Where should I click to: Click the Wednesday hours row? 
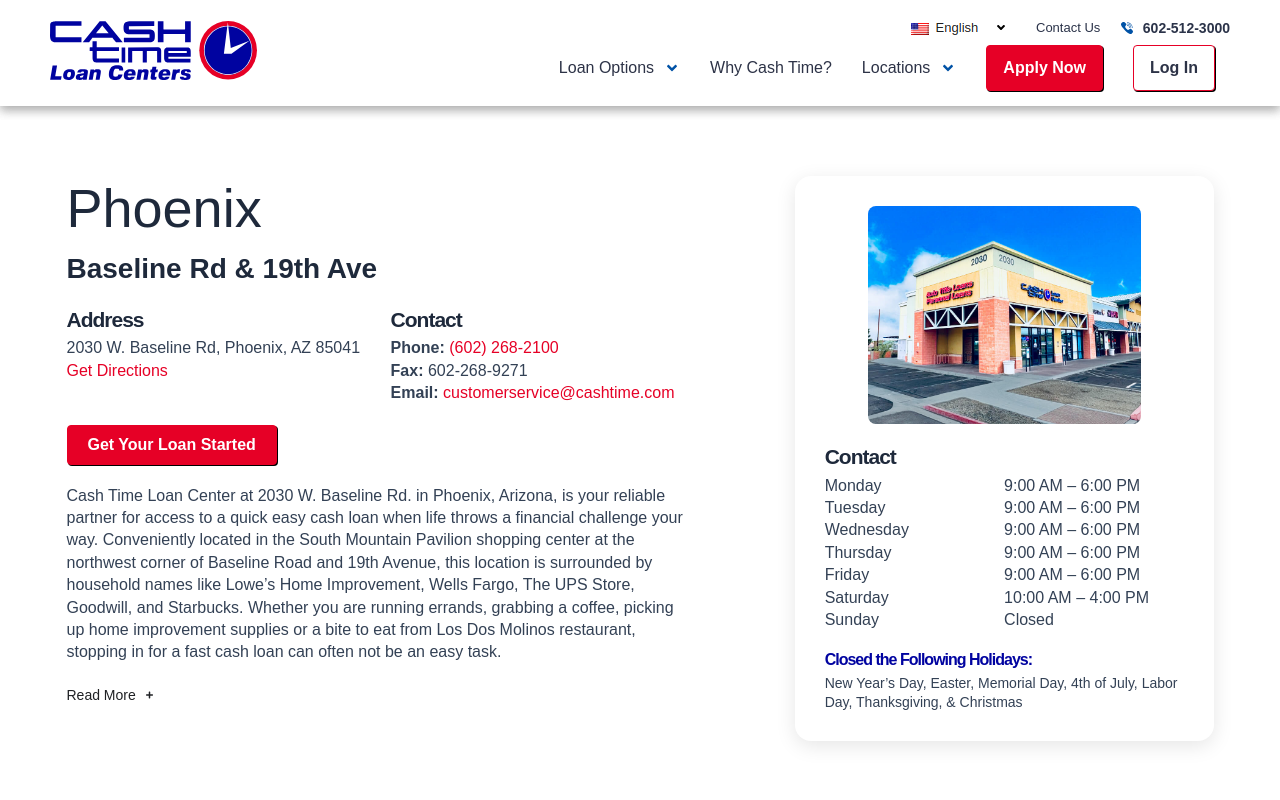coord(1004,530)
